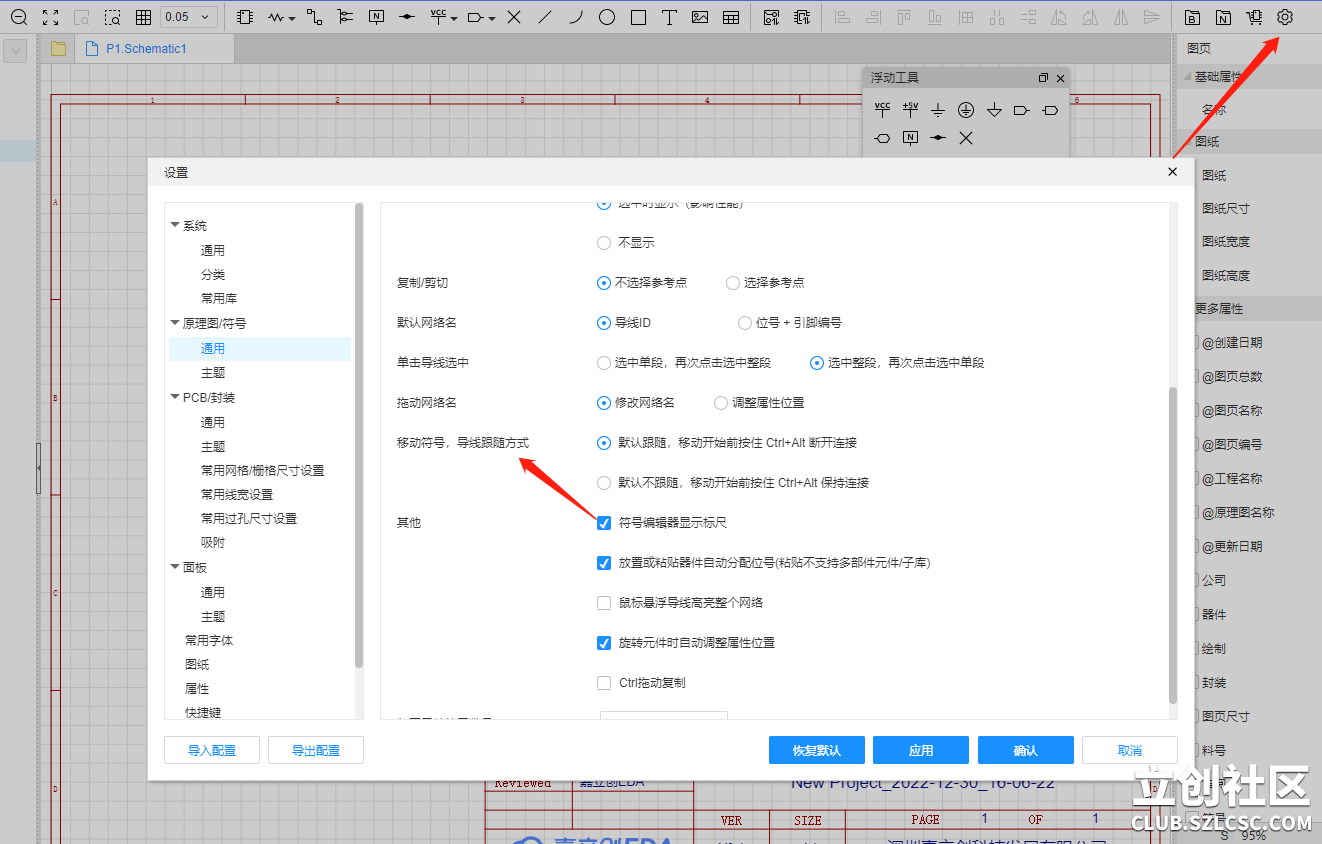Enable 鼠标悬浮导线高亮整个网络 checkbox
The image size is (1322, 844).
[604, 603]
